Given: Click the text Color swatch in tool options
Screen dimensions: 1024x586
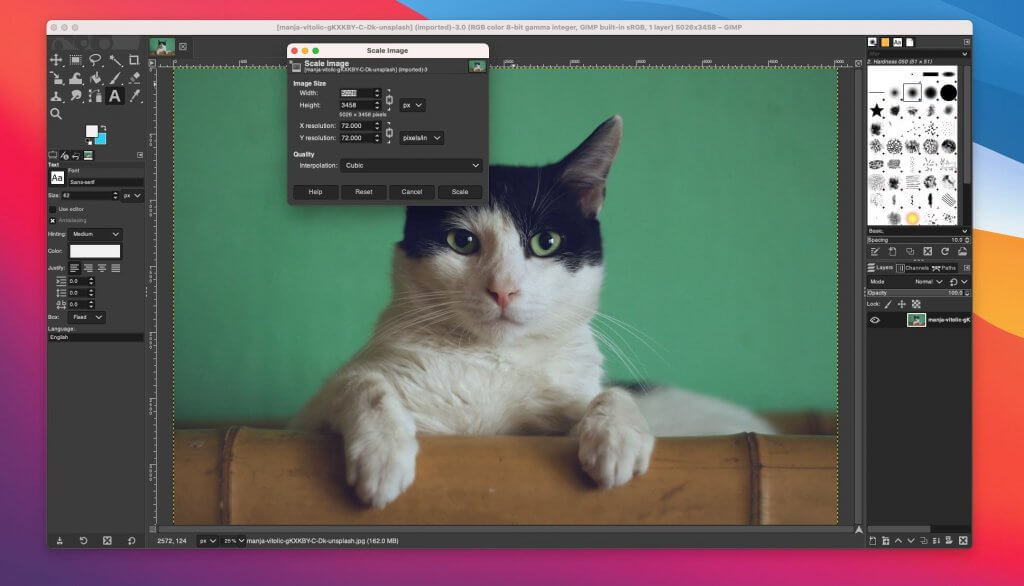Looking at the screenshot, I should (95, 252).
